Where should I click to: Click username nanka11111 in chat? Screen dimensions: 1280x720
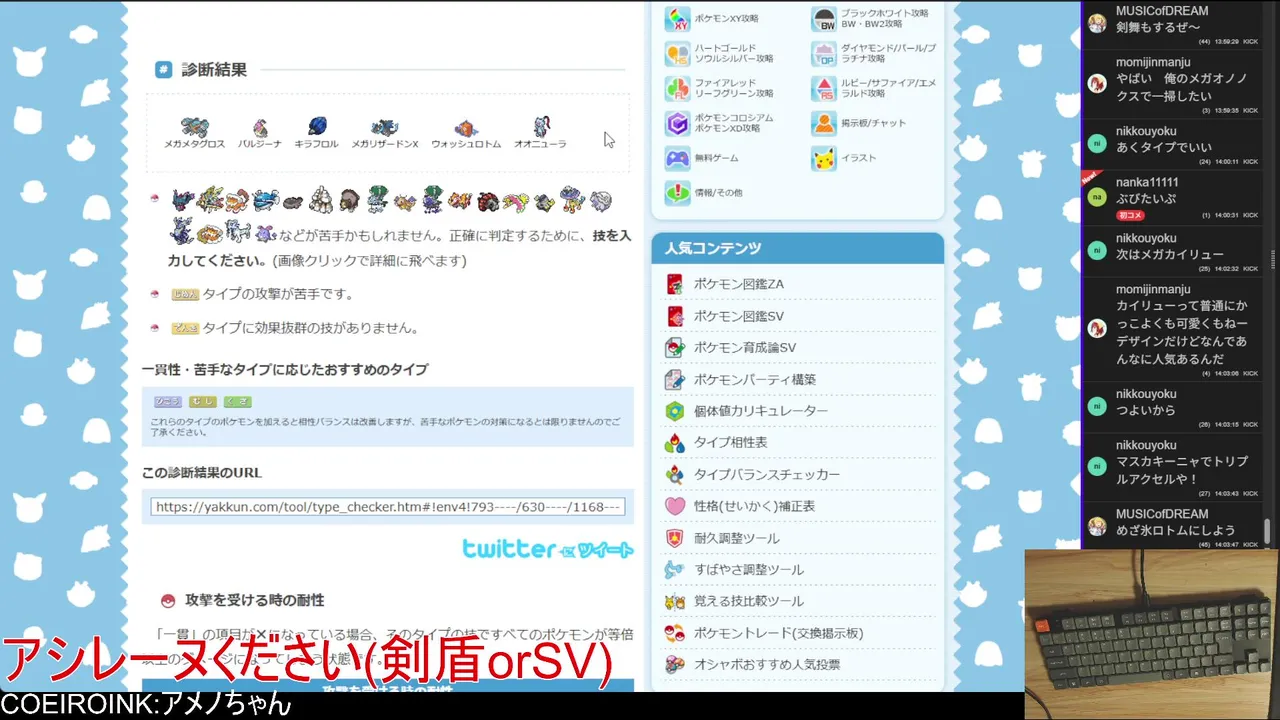pyautogui.click(x=1147, y=182)
